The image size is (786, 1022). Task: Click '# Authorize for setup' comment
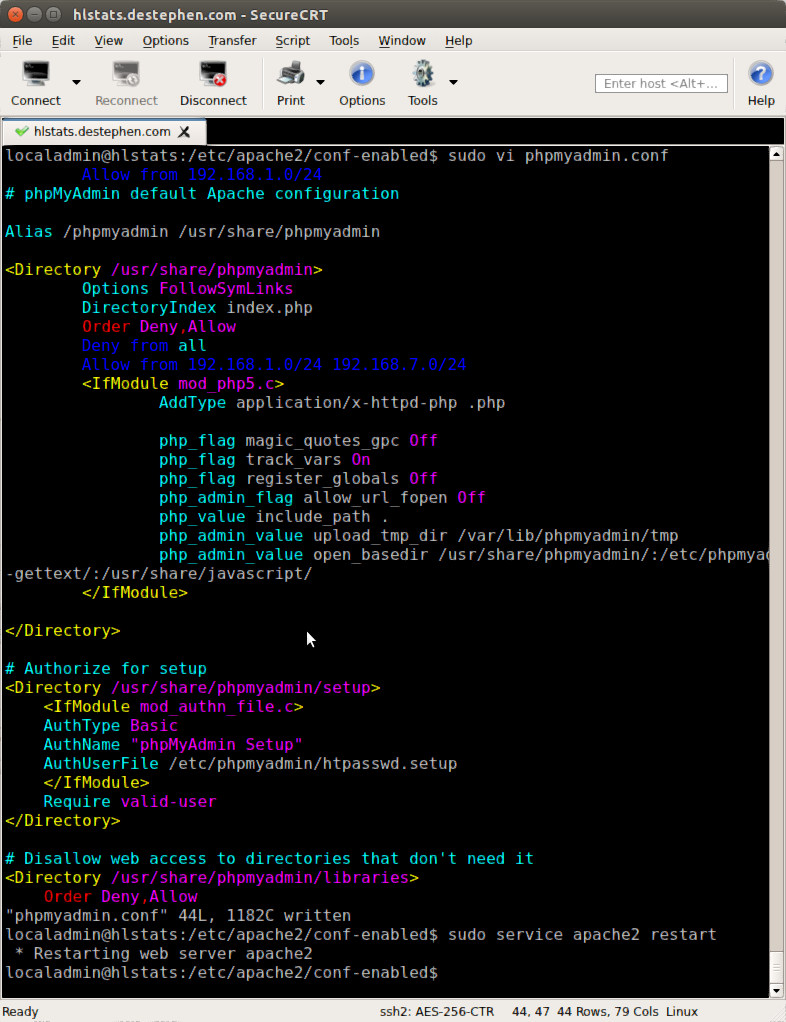(x=106, y=669)
